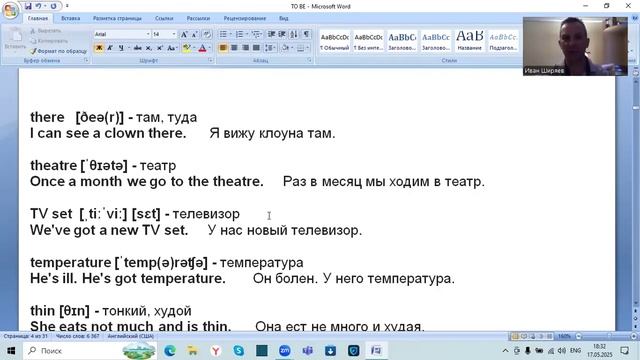Pick text highlight color swatch
Image resolution: width=640 pixels, height=360 pixels.
tap(186, 48)
